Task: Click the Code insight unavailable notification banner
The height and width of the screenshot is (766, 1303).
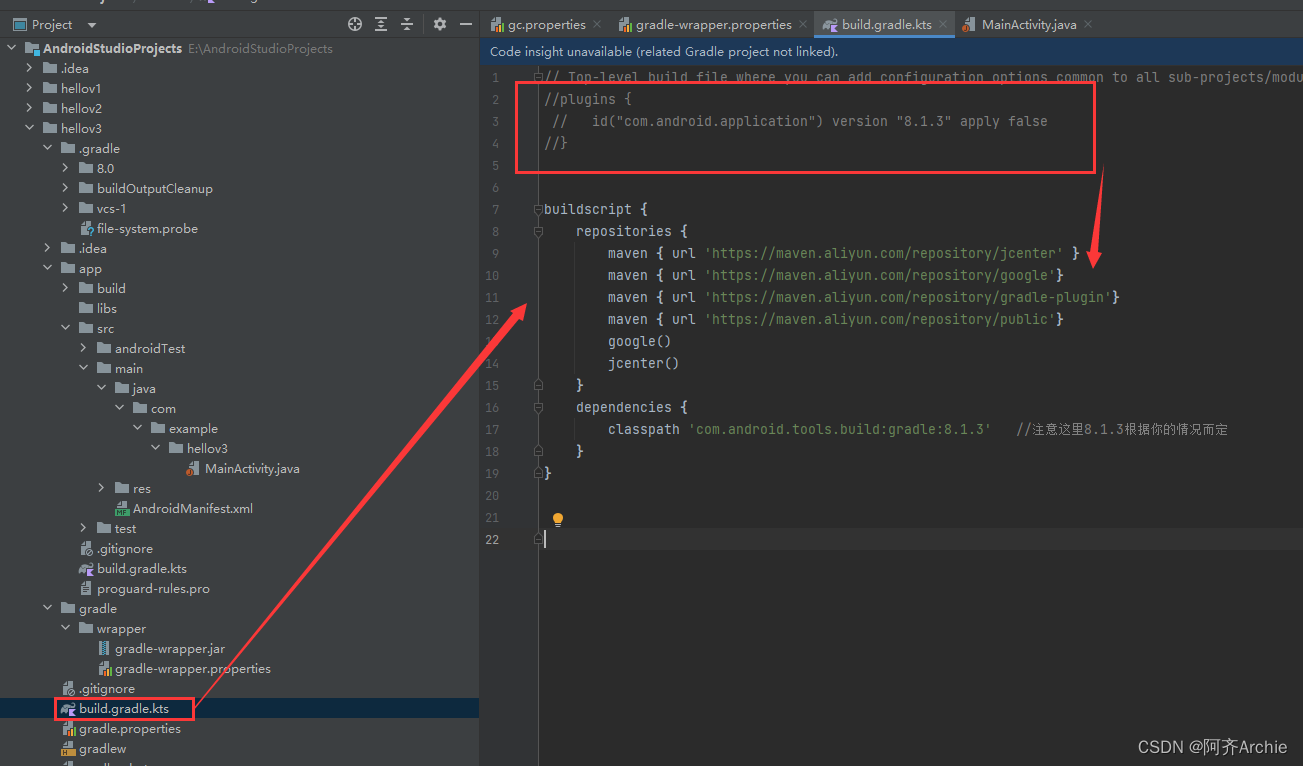Action: point(891,51)
